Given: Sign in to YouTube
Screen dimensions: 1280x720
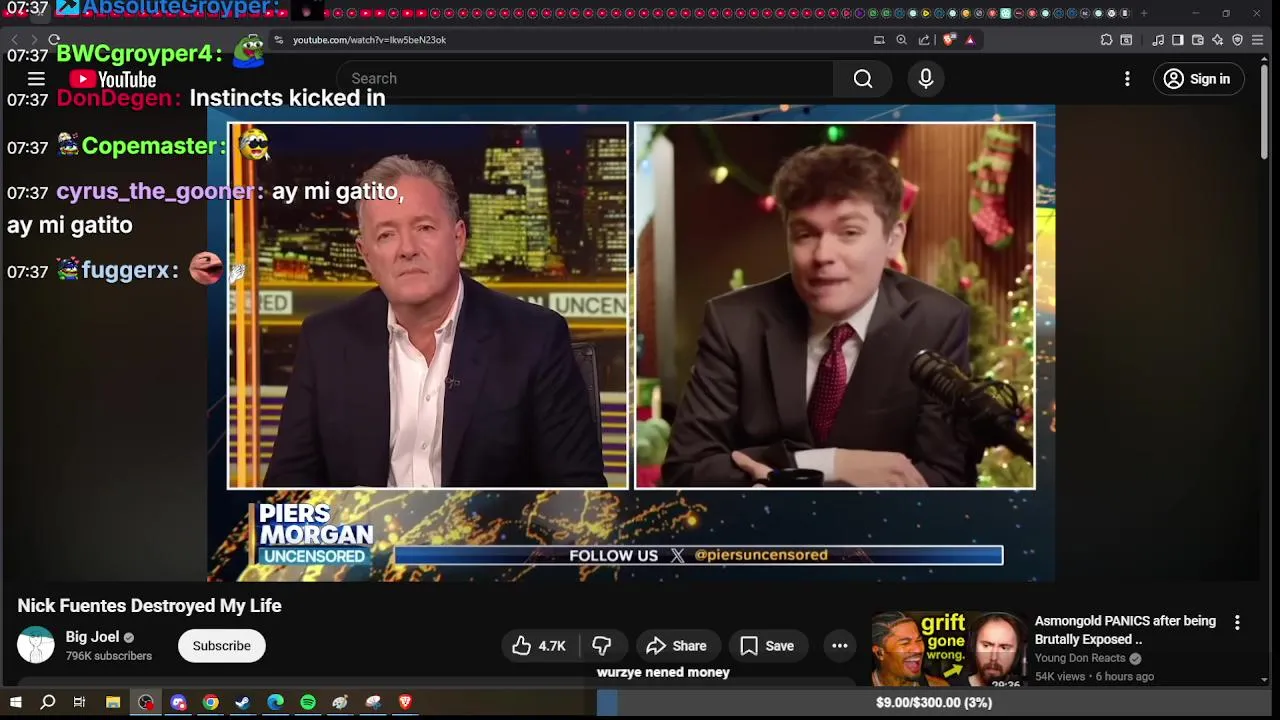Looking at the screenshot, I should tap(1198, 79).
